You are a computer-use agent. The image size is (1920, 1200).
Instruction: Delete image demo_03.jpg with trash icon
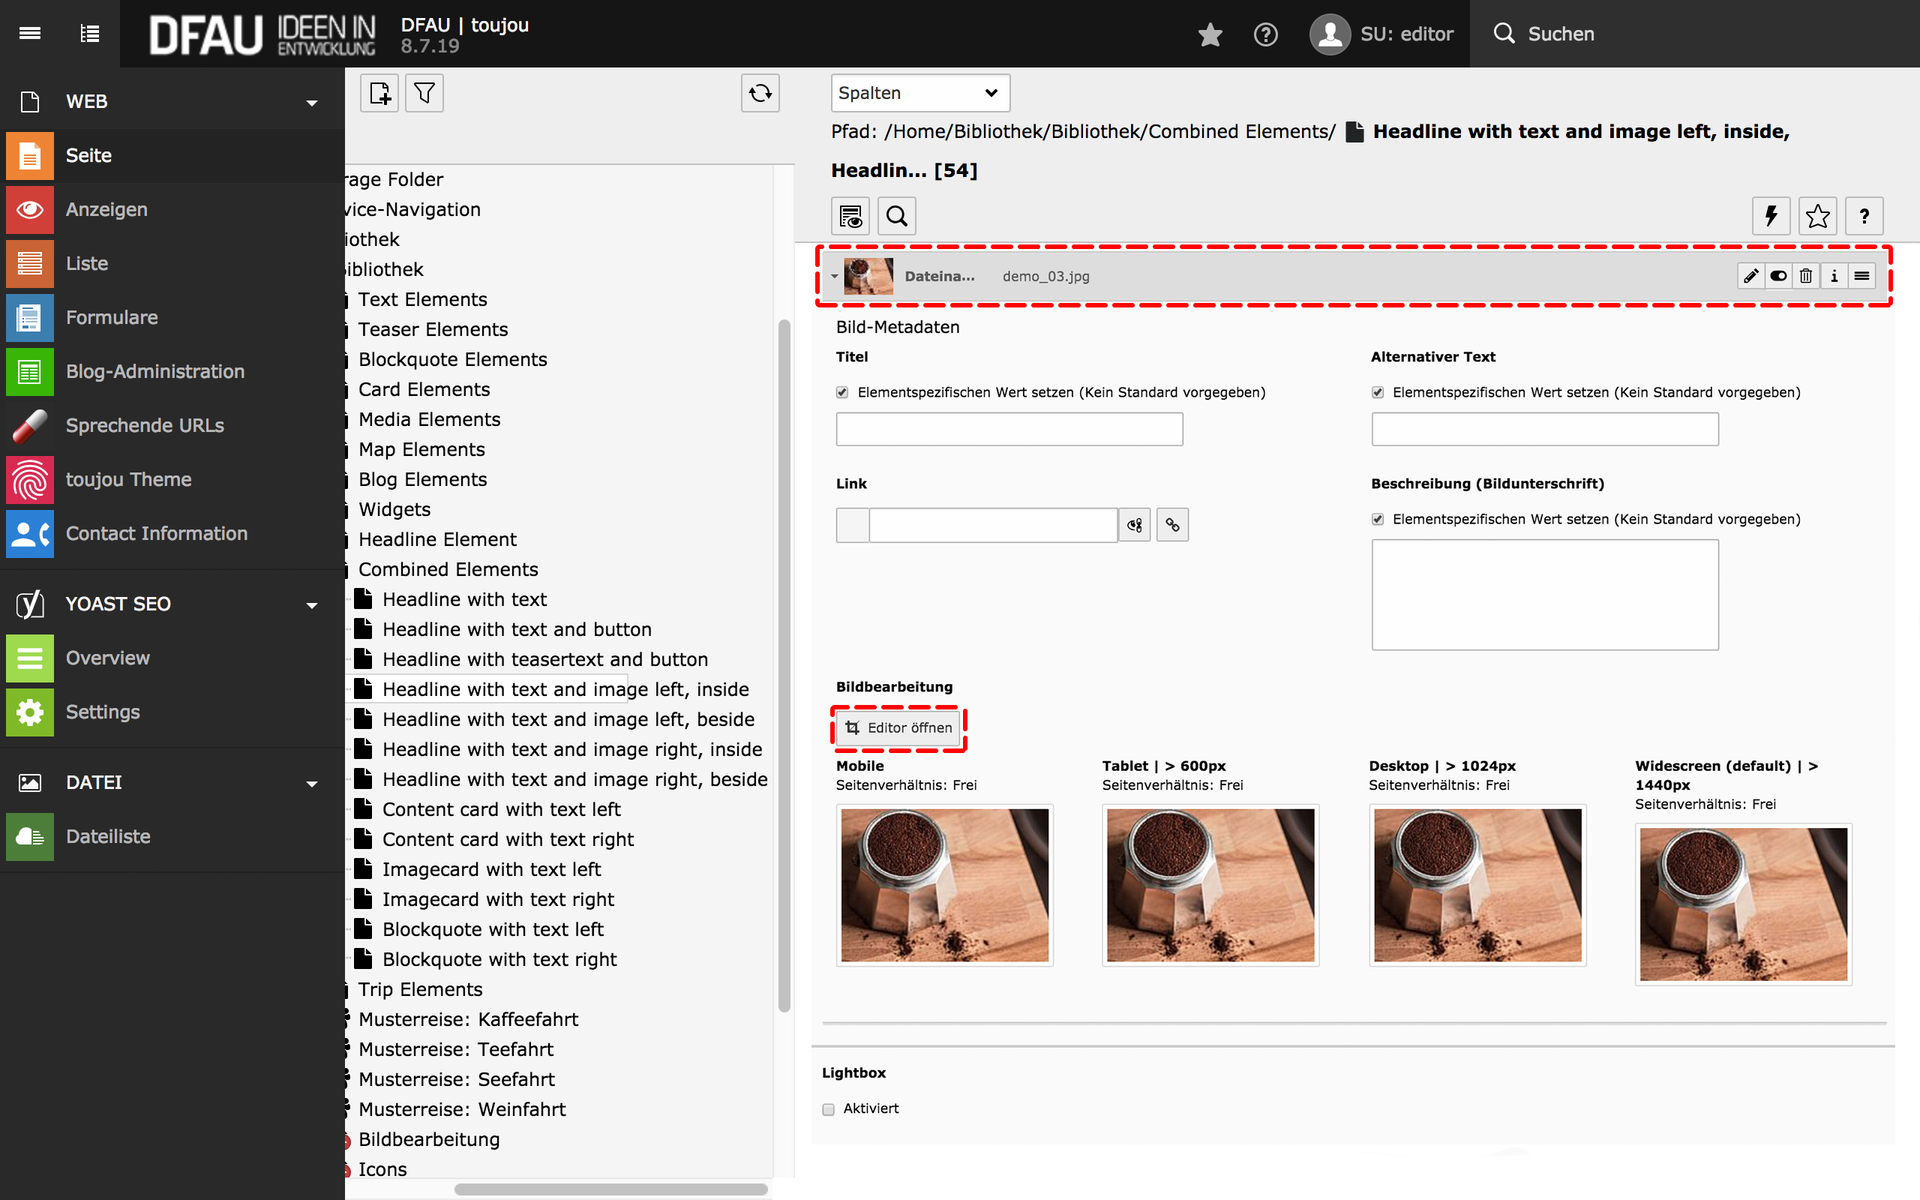[x=1806, y=276]
